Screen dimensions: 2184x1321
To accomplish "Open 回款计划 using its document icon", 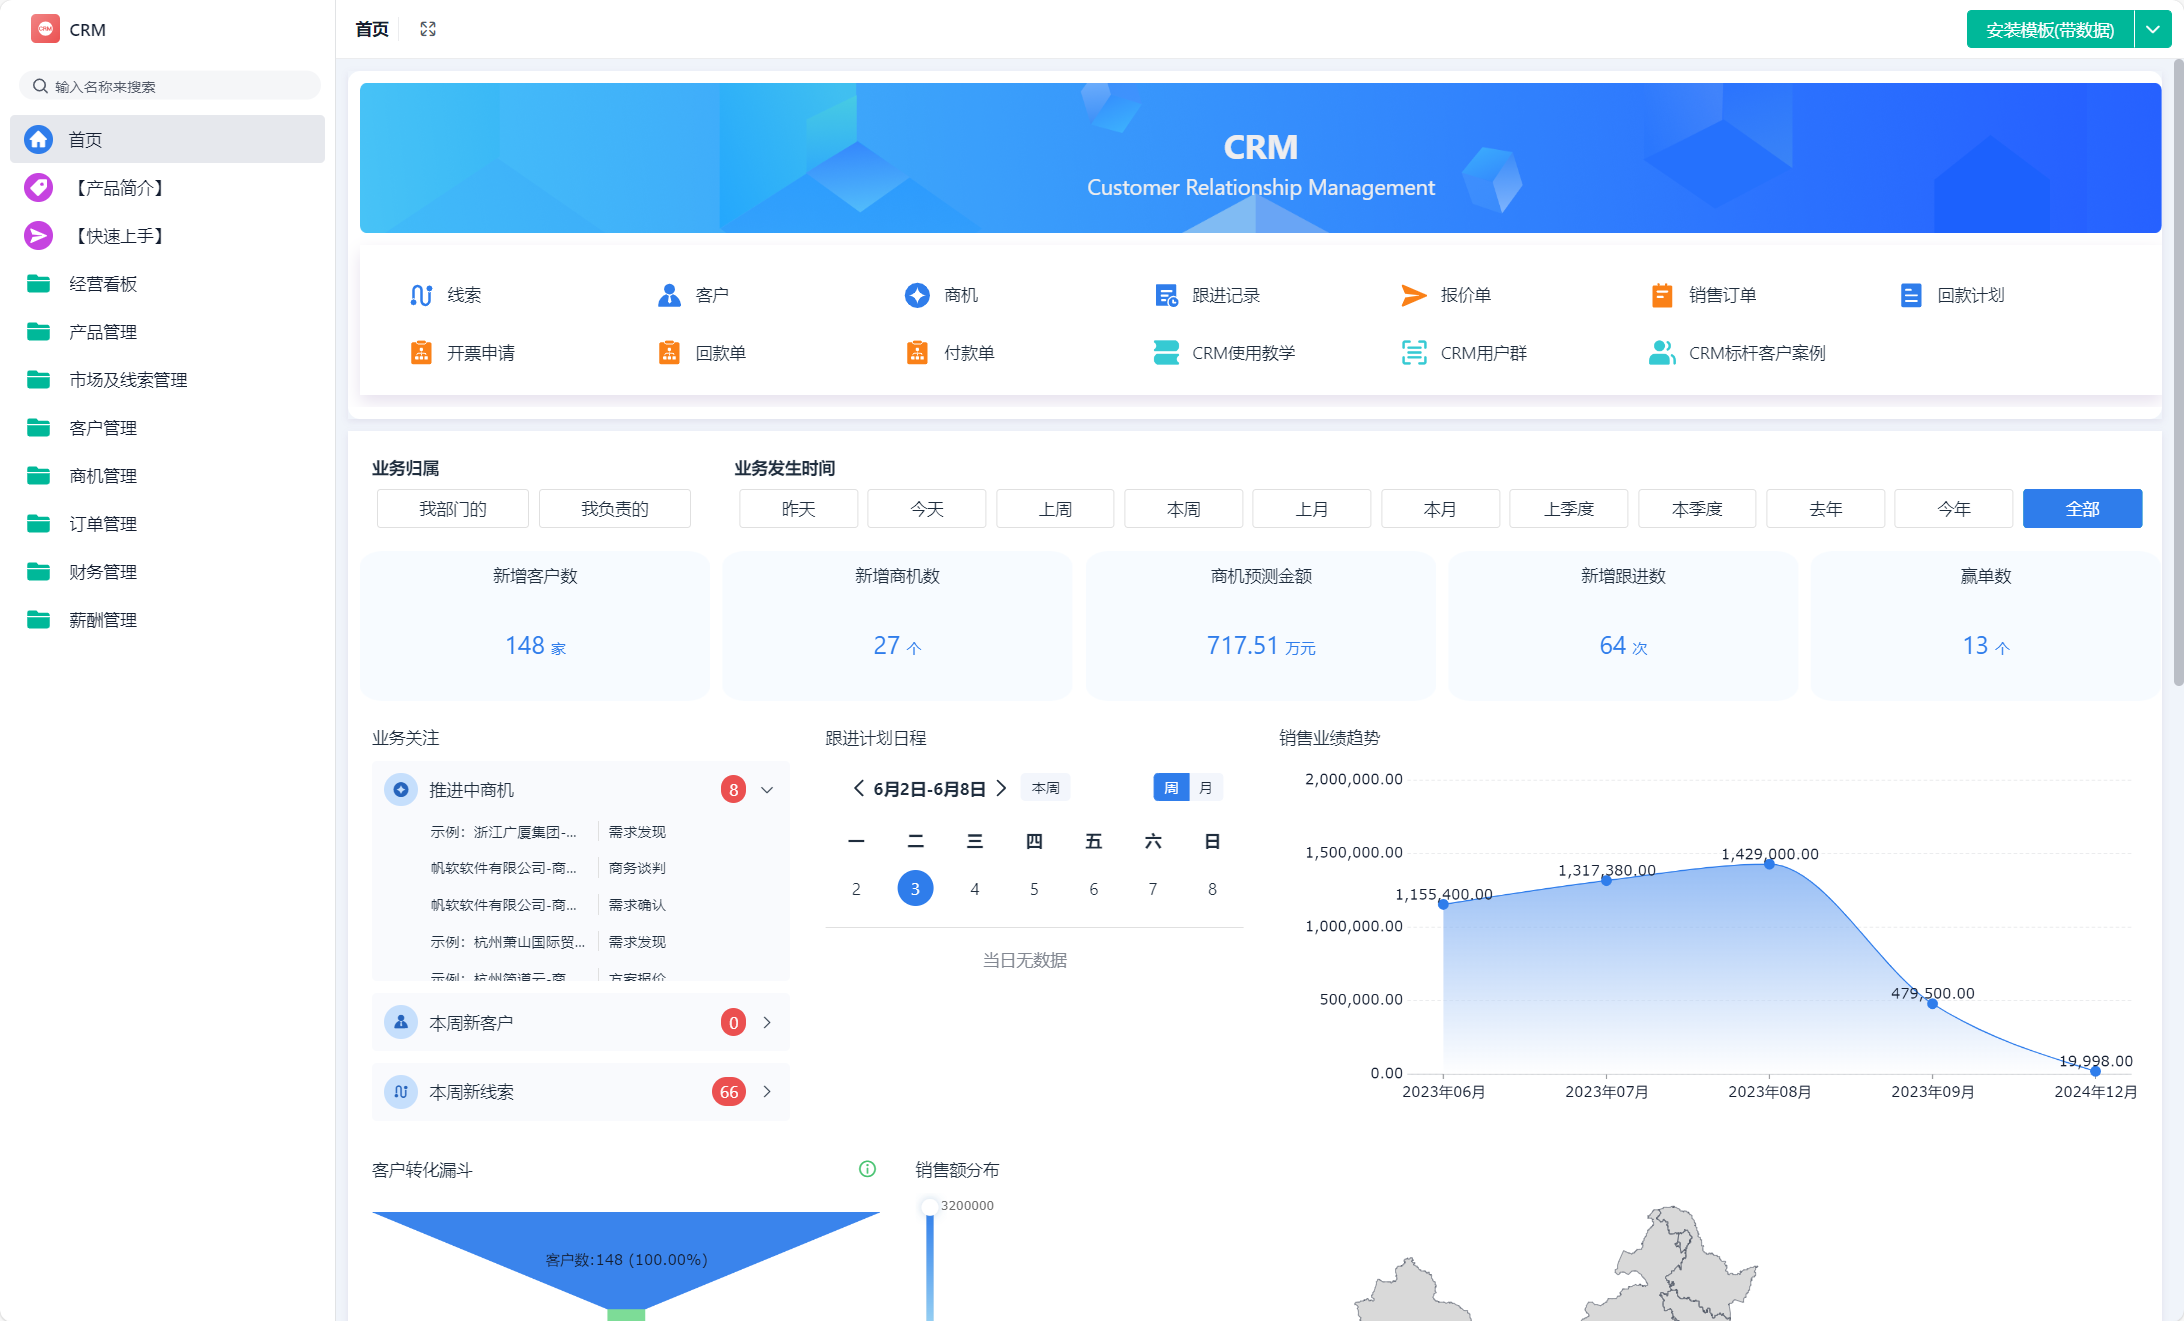I will tap(1911, 295).
